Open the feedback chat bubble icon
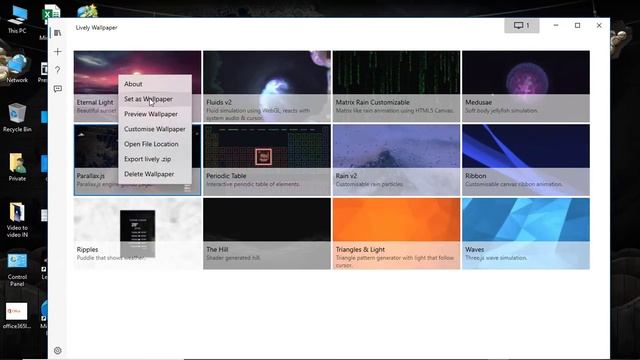 58,89
